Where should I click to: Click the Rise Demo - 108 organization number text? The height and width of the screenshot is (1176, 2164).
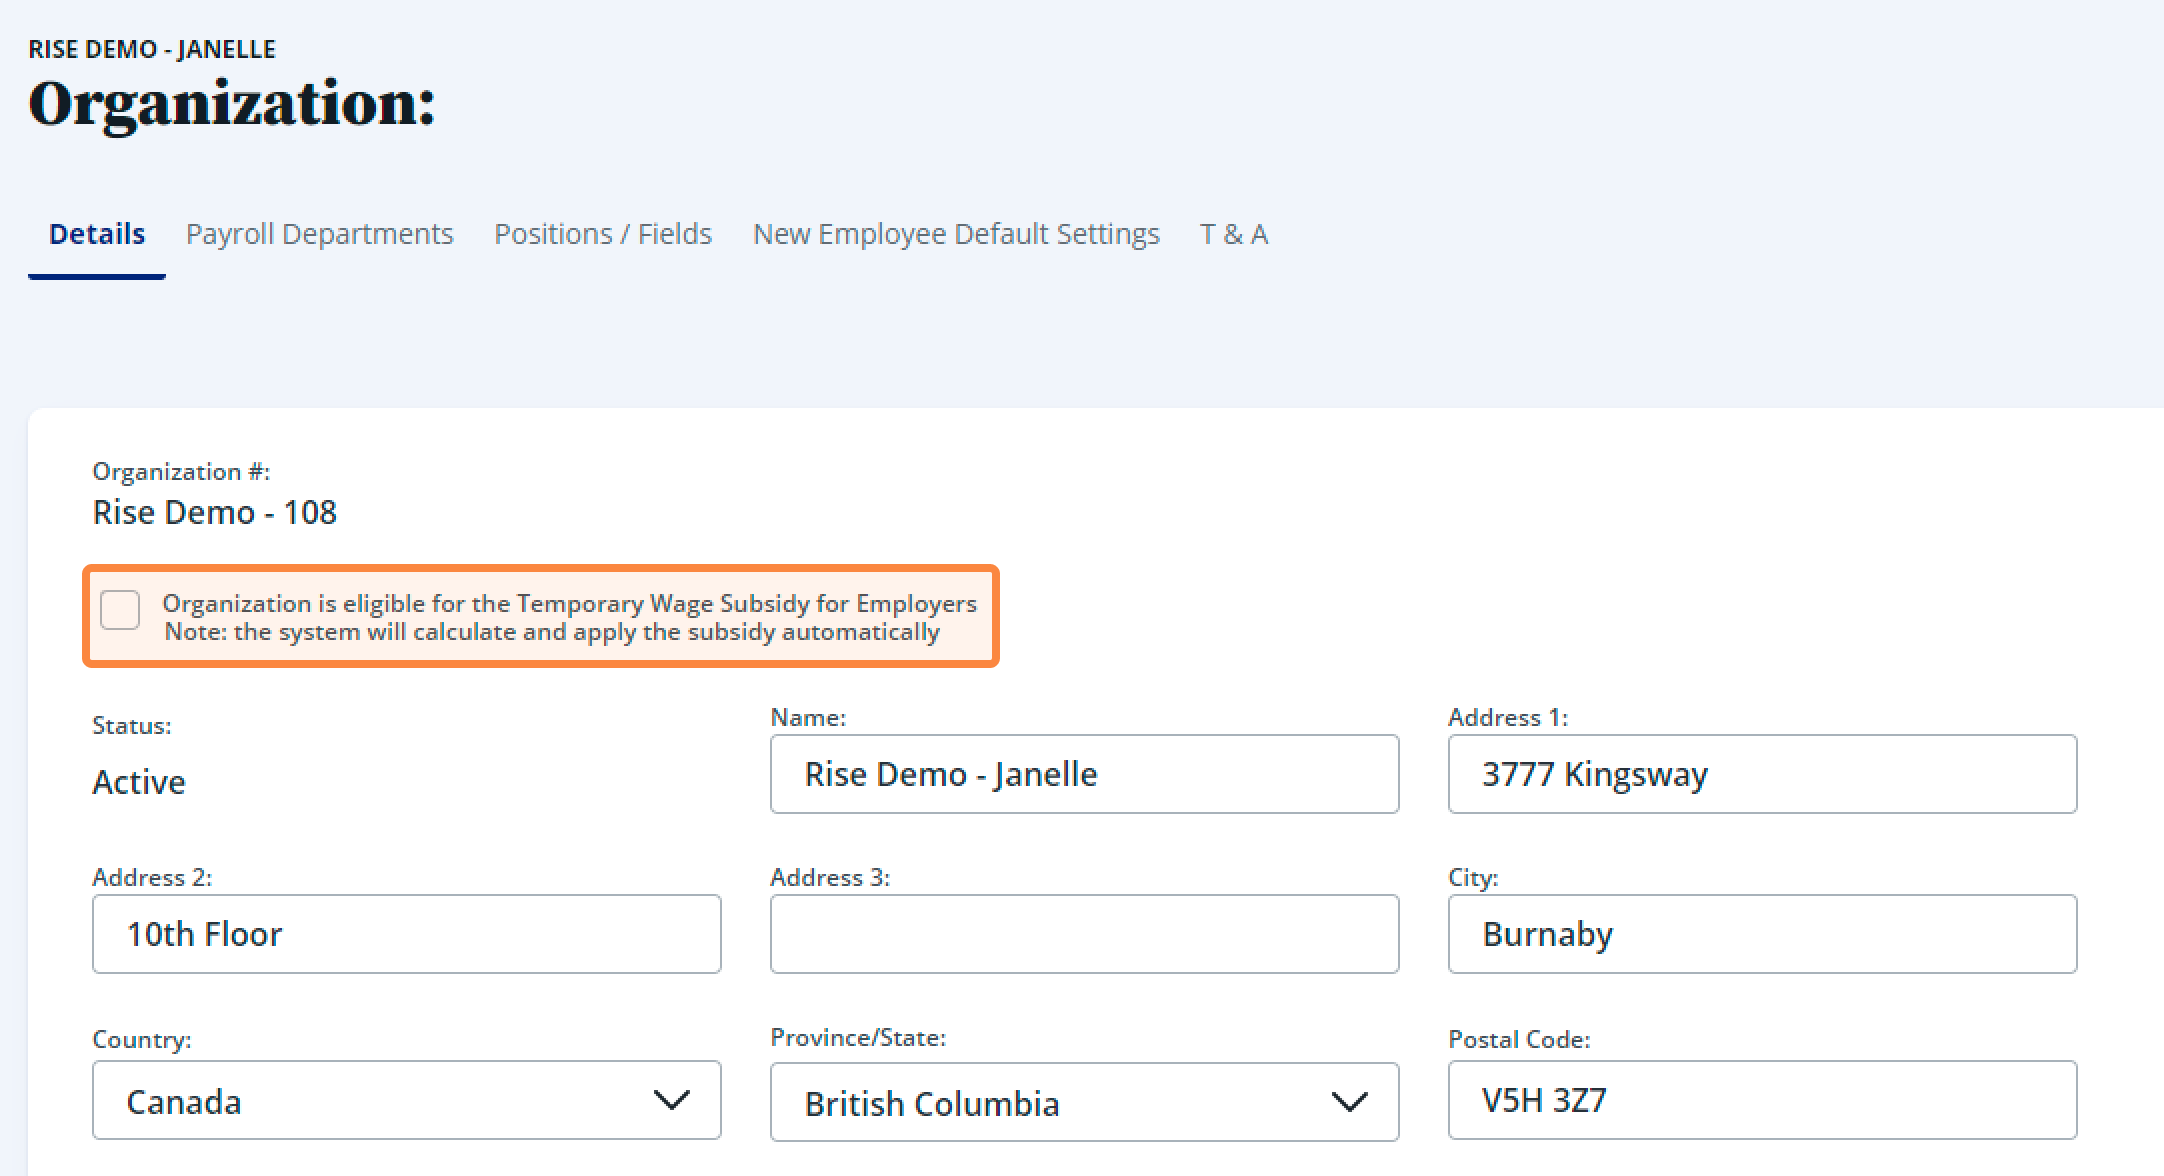point(215,512)
